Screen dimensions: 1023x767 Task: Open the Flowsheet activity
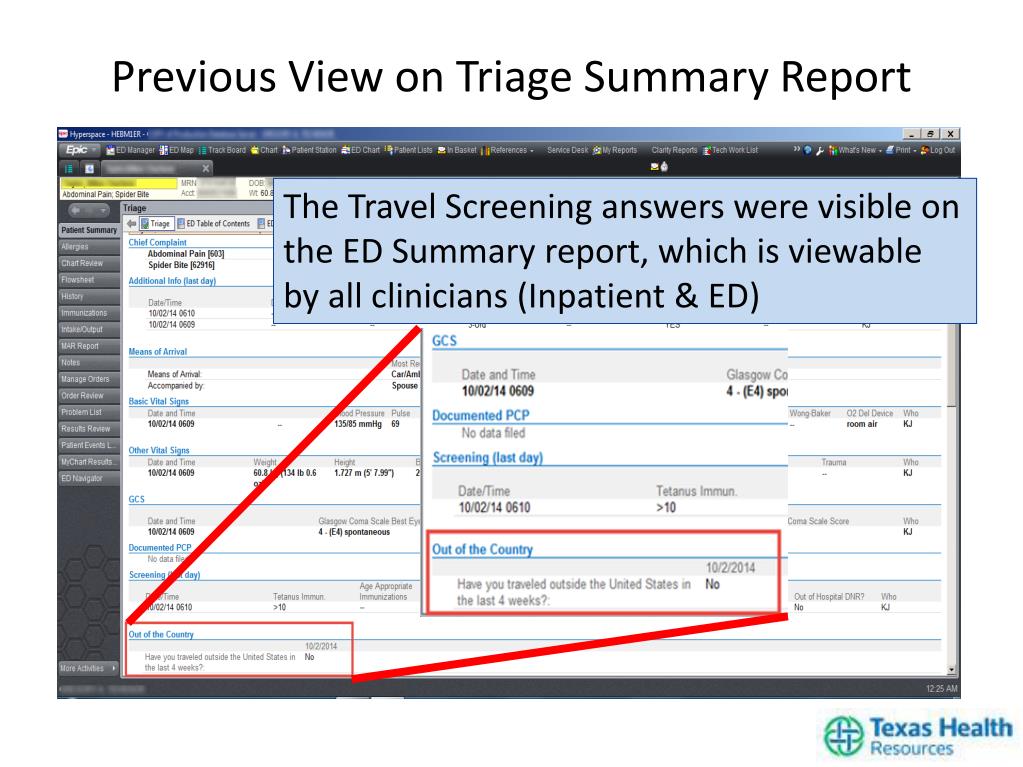[89, 280]
